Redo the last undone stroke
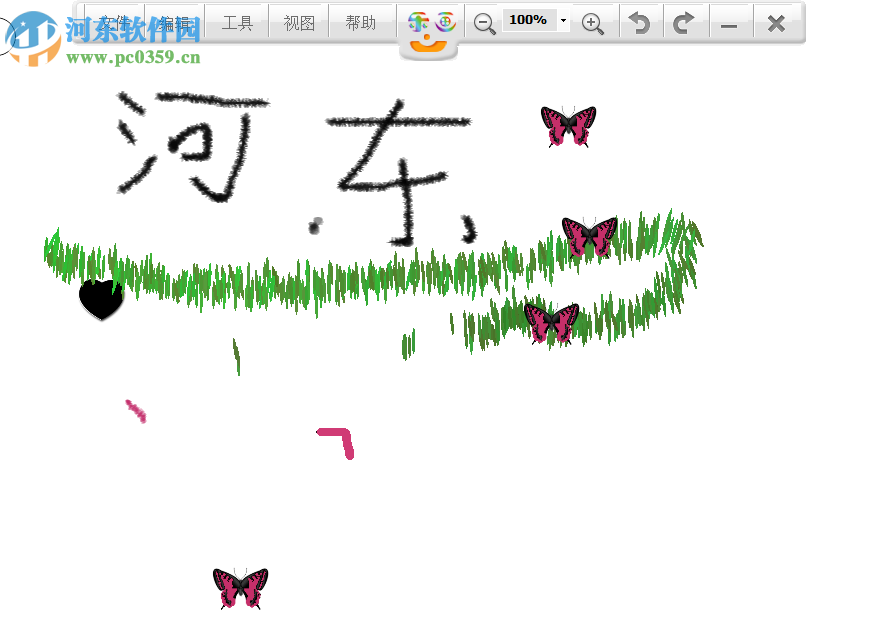Viewport: 894px width, 627px height. (684, 23)
